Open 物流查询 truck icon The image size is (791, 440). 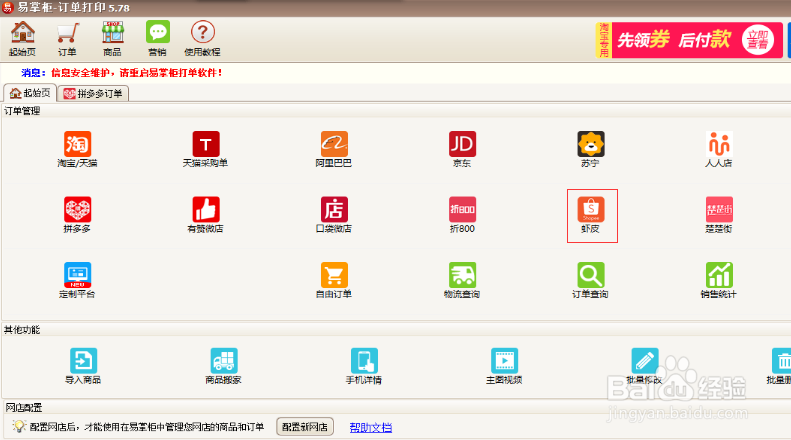pyautogui.click(x=462, y=281)
